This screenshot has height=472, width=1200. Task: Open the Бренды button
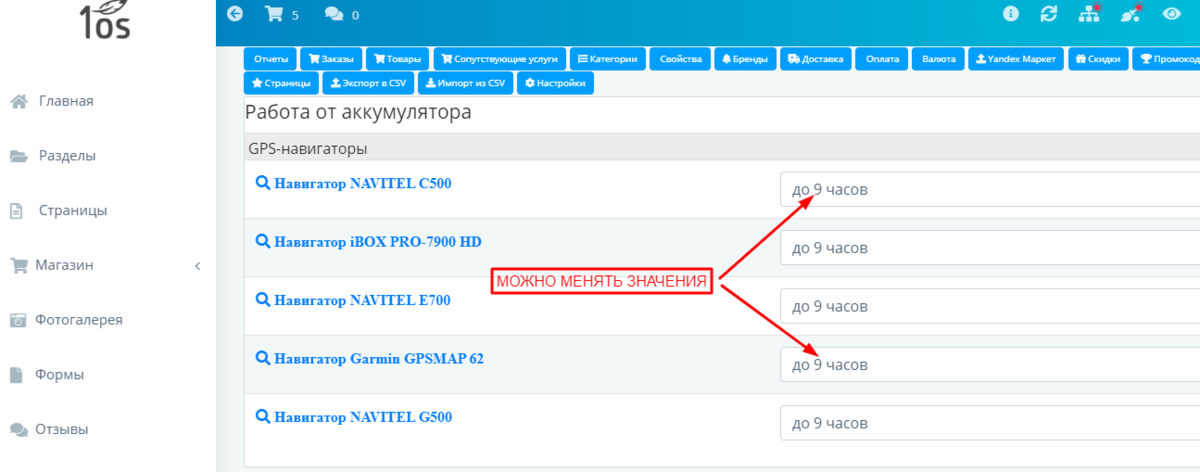pos(745,59)
